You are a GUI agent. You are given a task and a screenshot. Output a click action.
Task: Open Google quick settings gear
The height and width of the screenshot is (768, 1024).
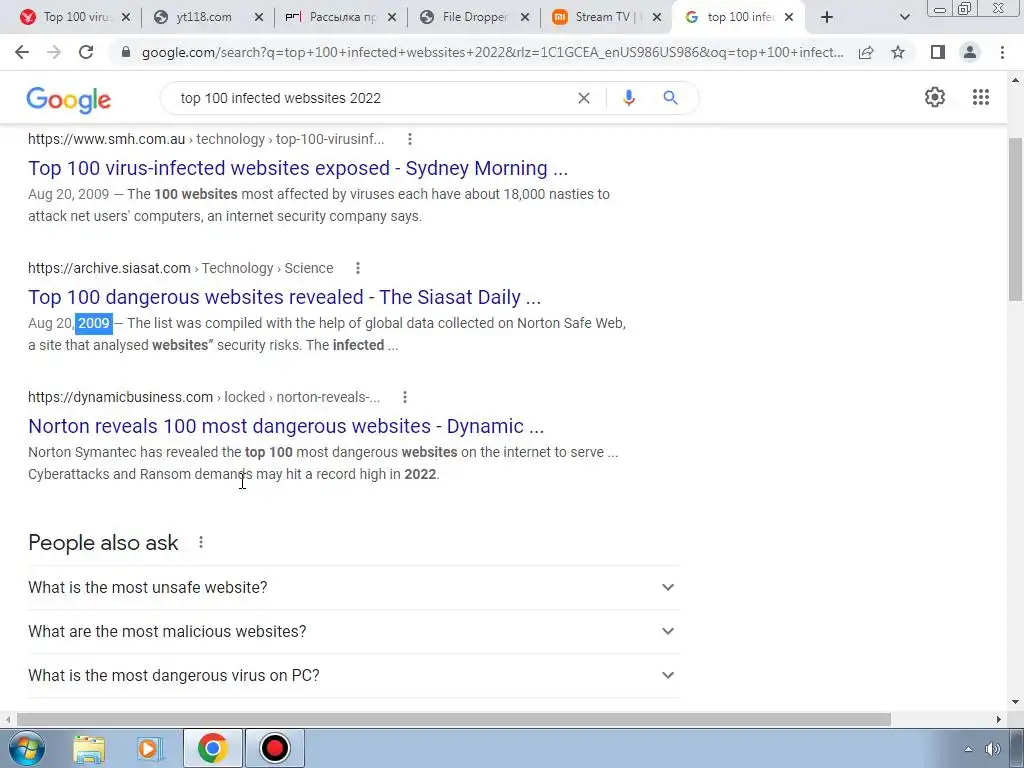click(935, 97)
